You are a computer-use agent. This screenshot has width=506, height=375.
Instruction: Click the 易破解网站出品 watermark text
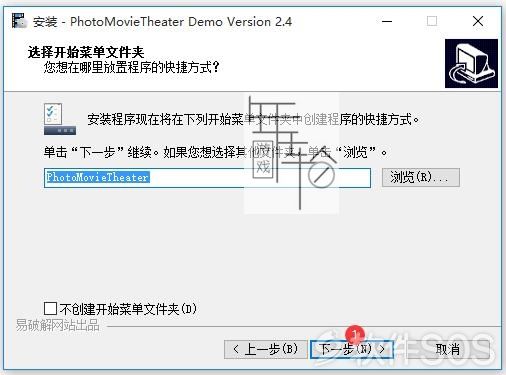(58, 325)
